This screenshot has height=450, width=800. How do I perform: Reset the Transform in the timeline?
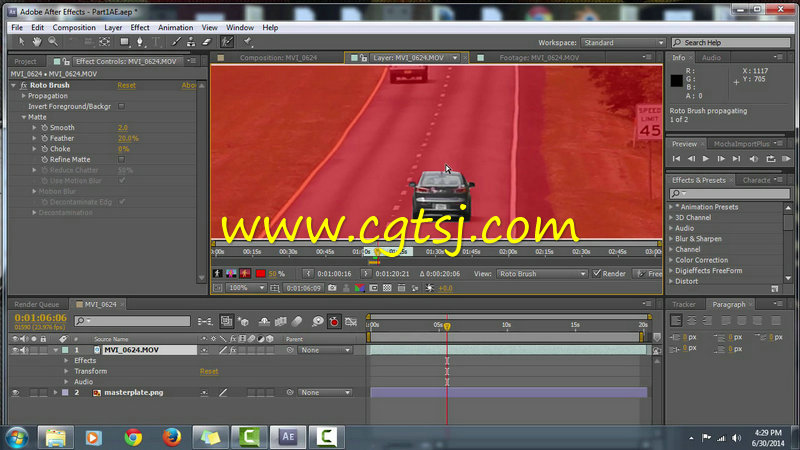(x=209, y=371)
